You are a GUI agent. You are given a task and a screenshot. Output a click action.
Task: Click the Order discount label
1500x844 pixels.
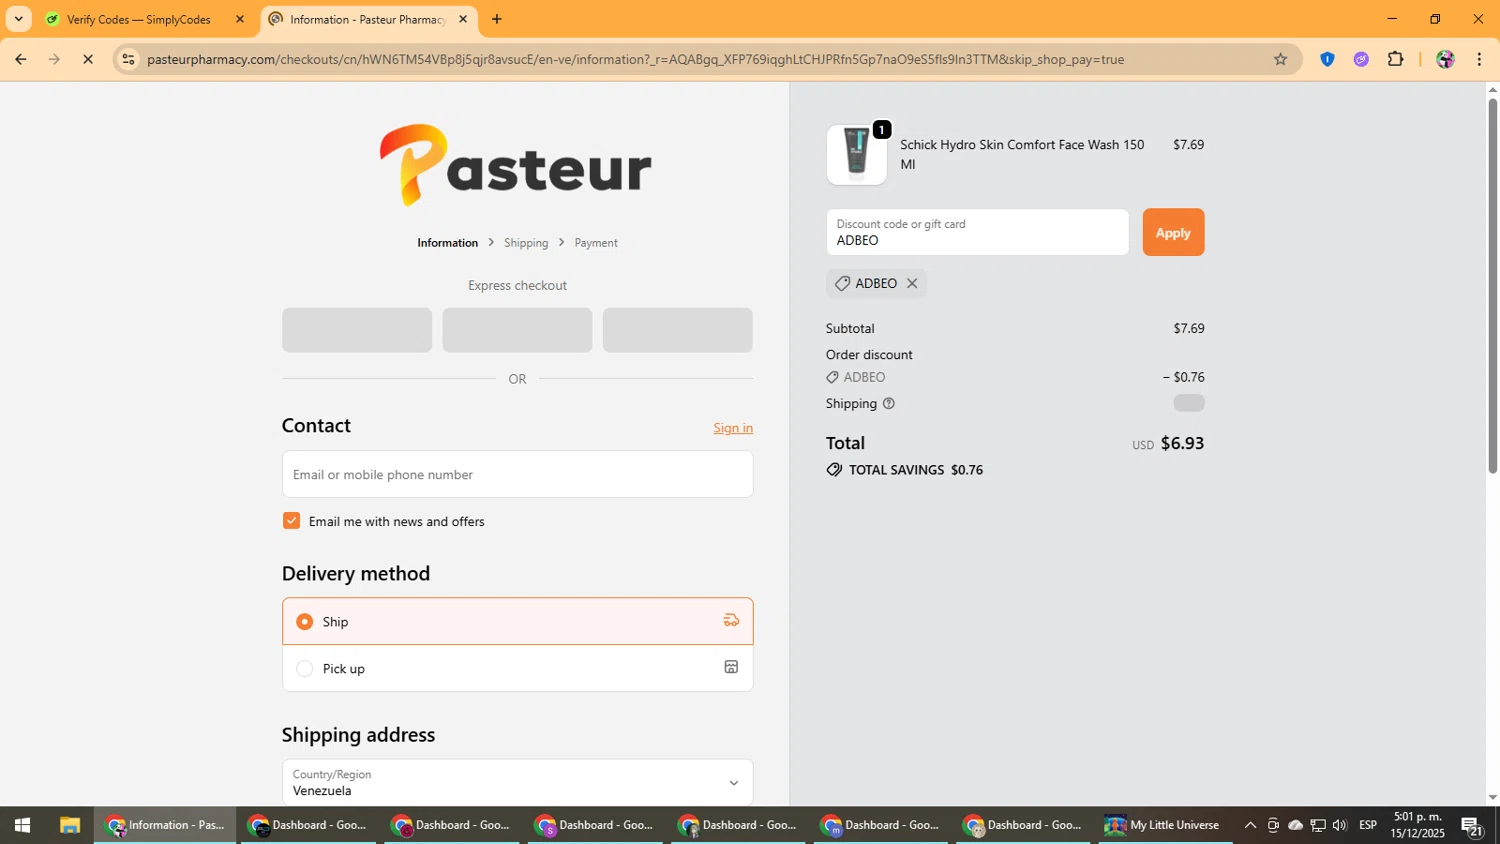[x=869, y=355]
